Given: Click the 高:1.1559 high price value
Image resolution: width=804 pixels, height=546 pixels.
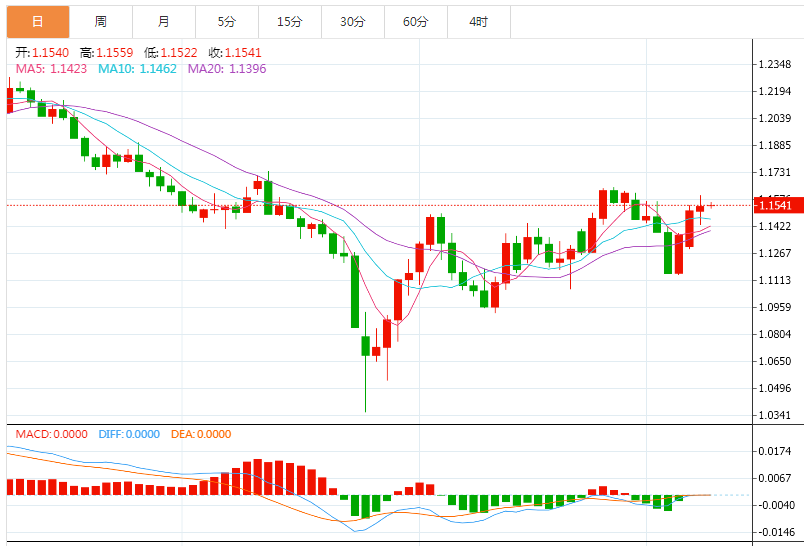Looking at the screenshot, I should [x=107, y=52].
